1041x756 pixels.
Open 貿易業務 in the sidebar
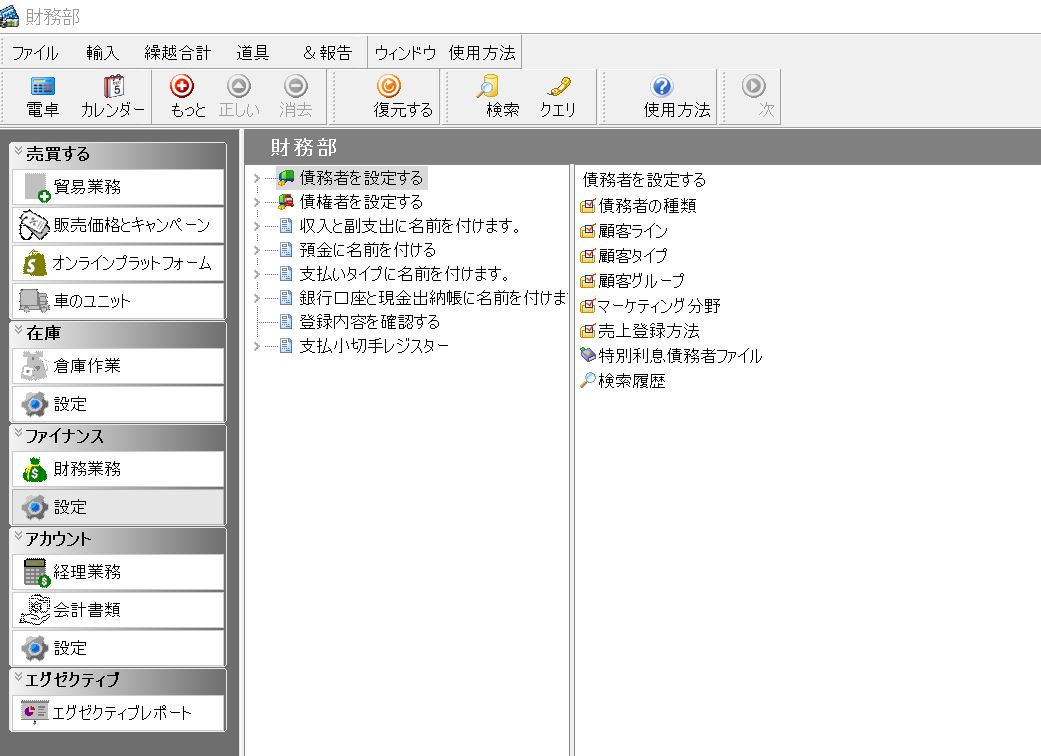click(118, 187)
